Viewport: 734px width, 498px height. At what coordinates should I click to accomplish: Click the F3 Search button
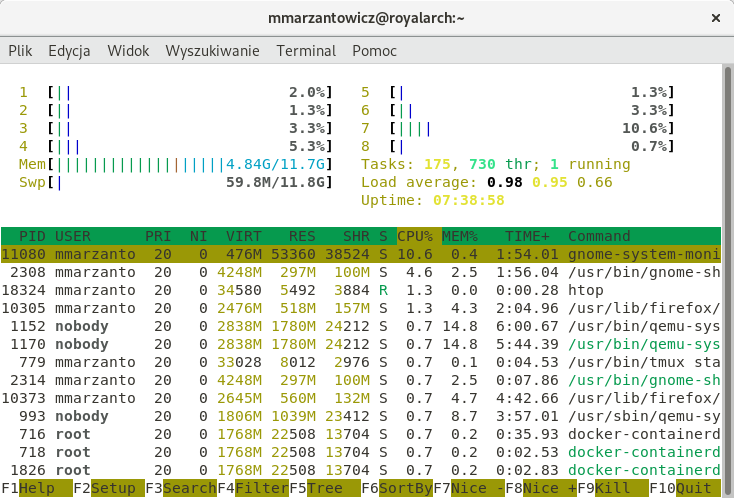(x=181, y=488)
